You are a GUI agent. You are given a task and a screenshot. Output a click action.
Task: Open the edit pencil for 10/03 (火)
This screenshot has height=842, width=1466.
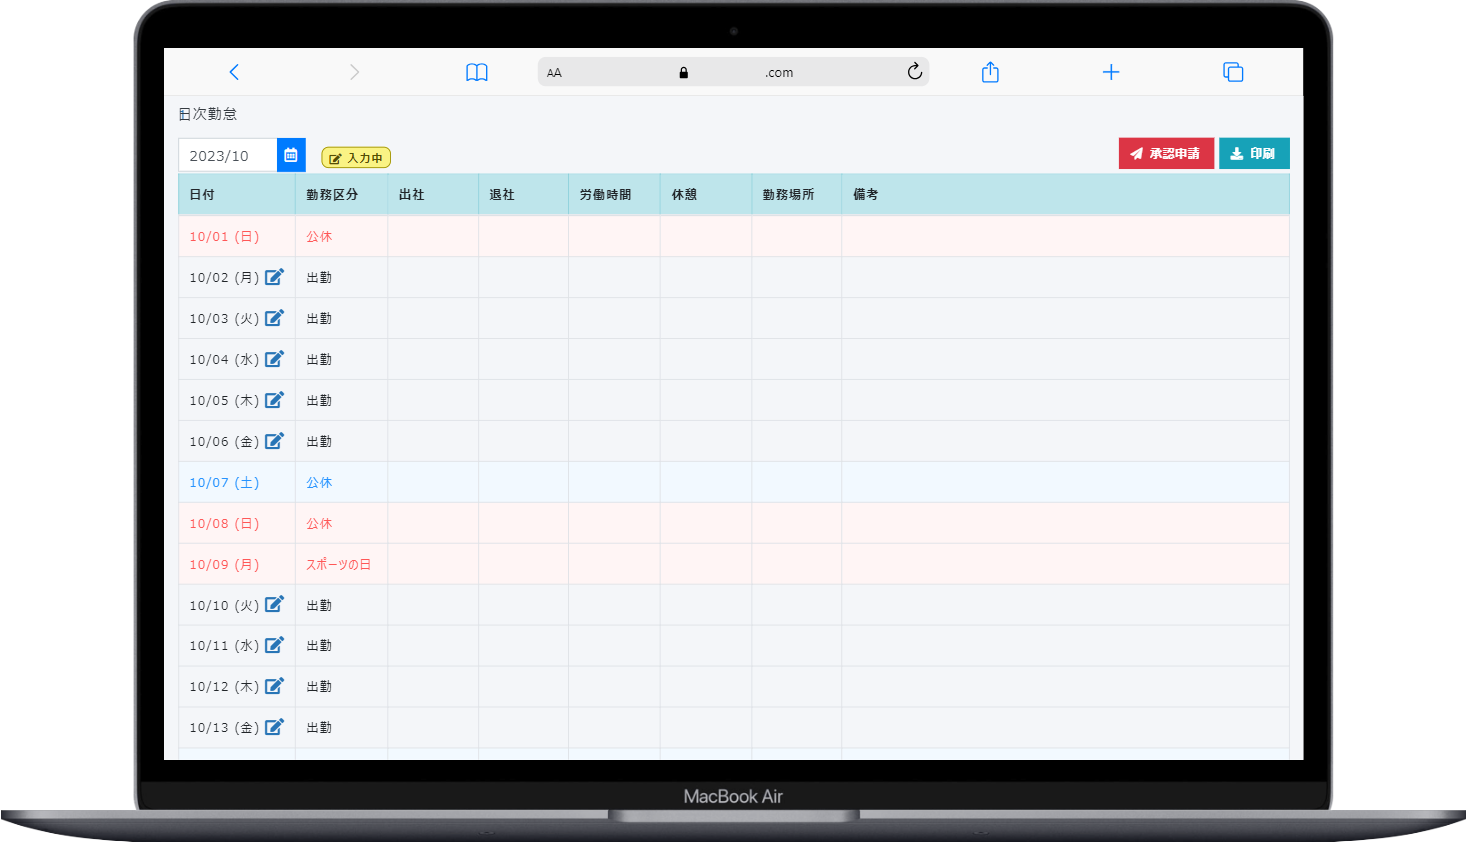tap(274, 318)
